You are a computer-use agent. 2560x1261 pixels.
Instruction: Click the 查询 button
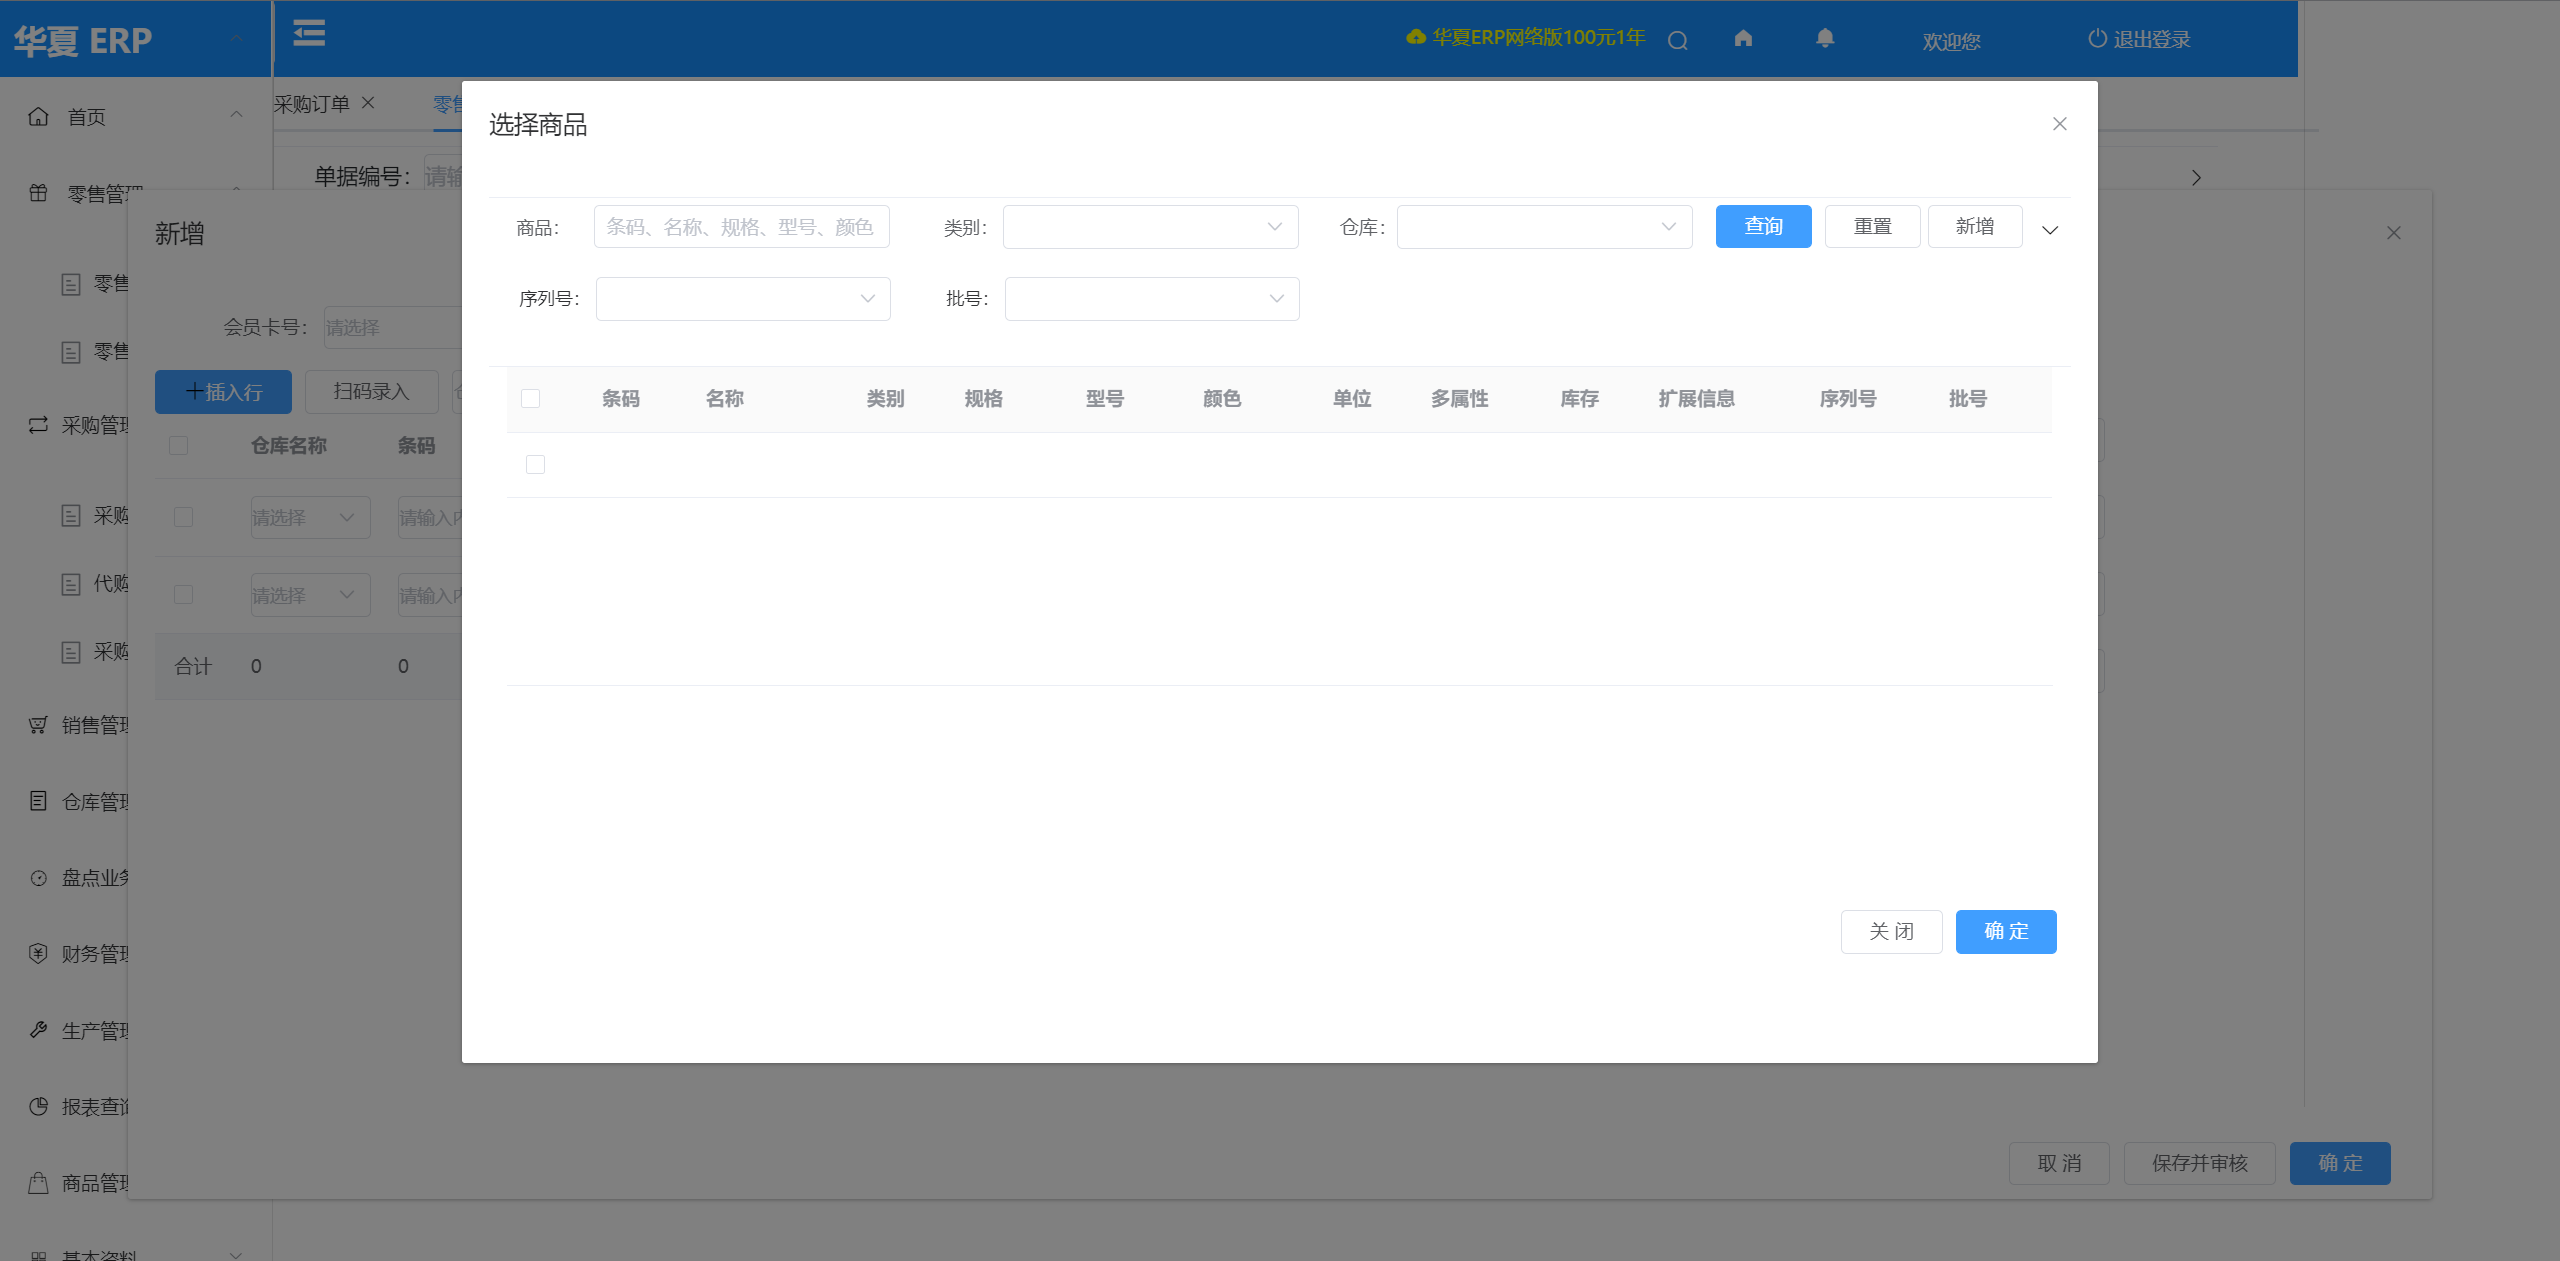[1763, 227]
